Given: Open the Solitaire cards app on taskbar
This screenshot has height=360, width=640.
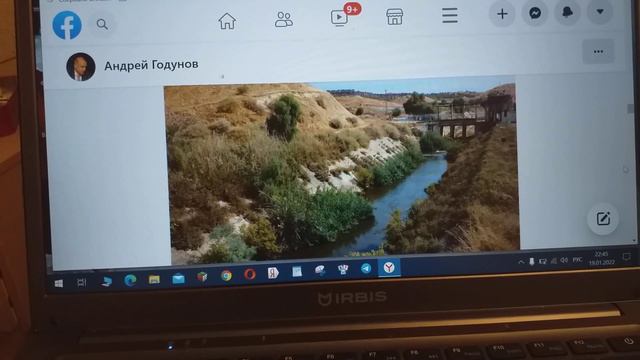Looking at the screenshot, I should coord(343,269).
